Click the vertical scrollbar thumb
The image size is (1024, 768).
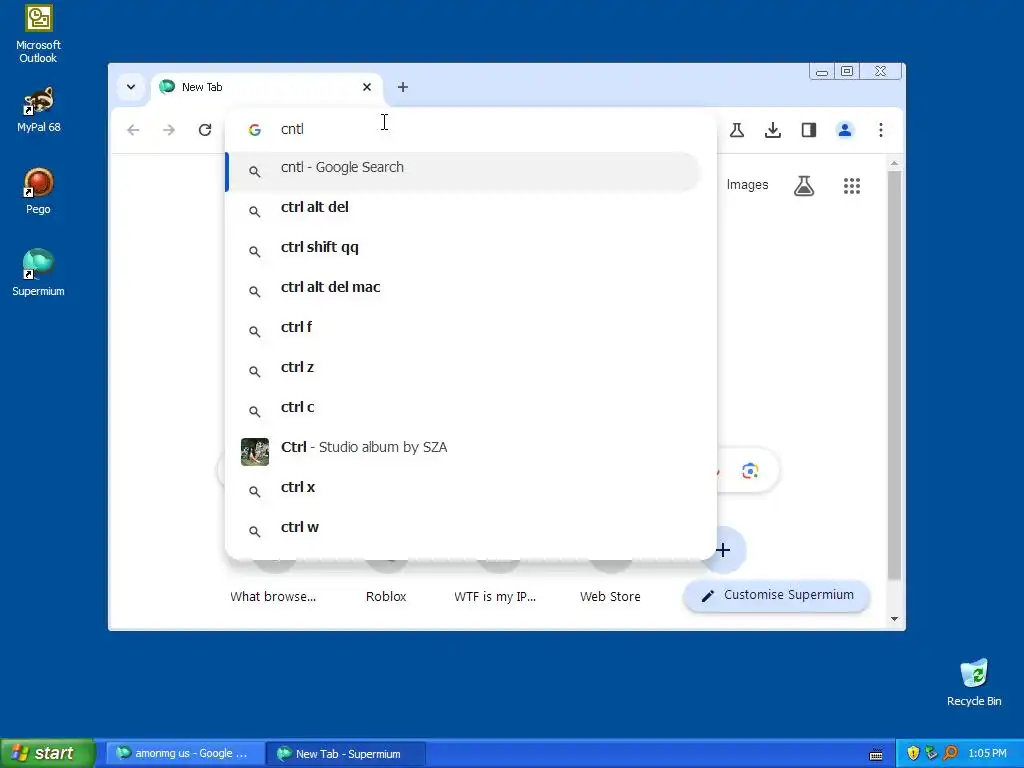pyautogui.click(x=894, y=376)
